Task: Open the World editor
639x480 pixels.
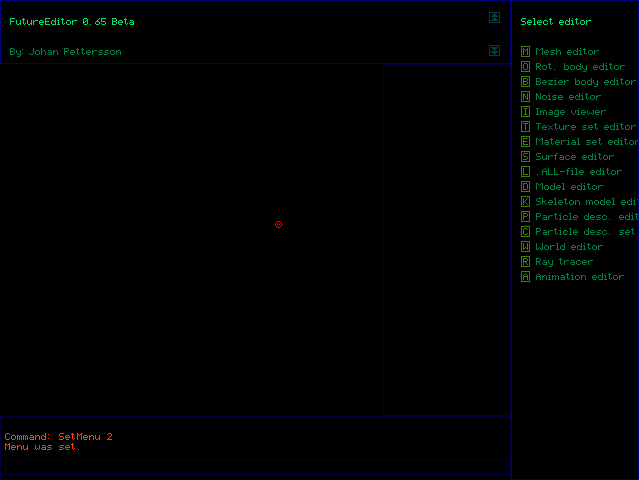Action: pos(569,247)
